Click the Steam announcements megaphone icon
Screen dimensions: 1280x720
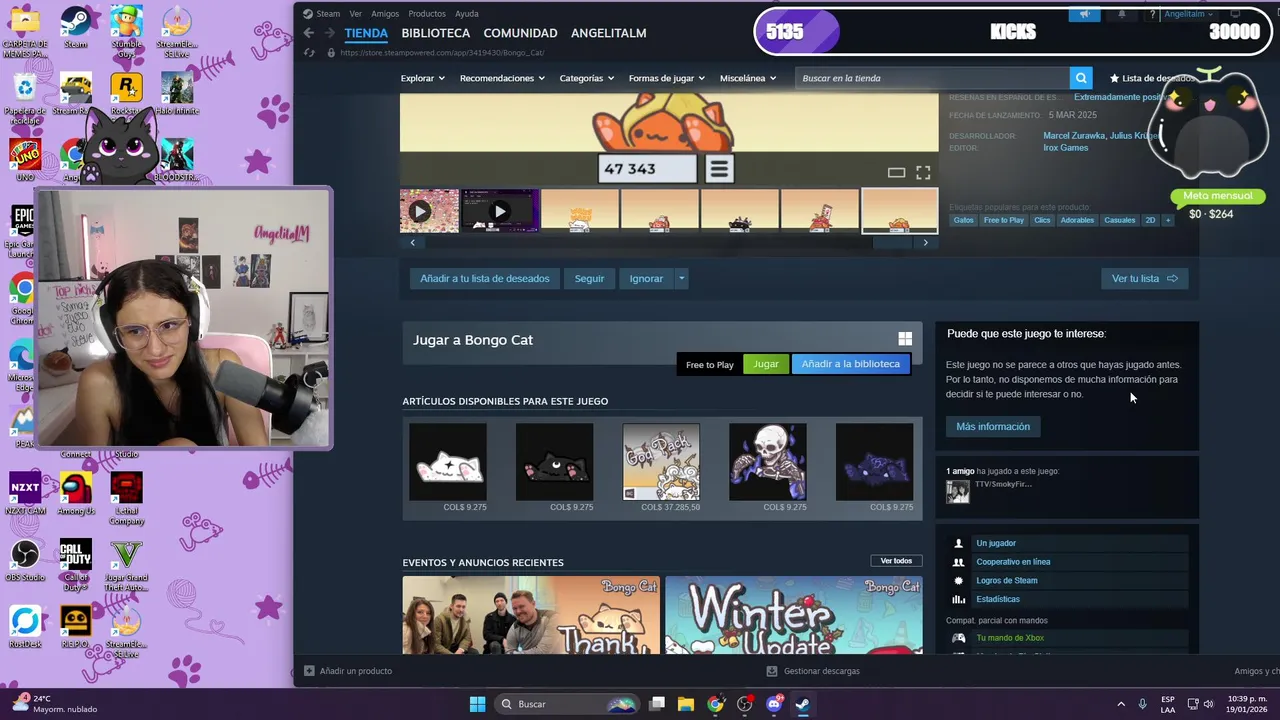tap(1084, 14)
